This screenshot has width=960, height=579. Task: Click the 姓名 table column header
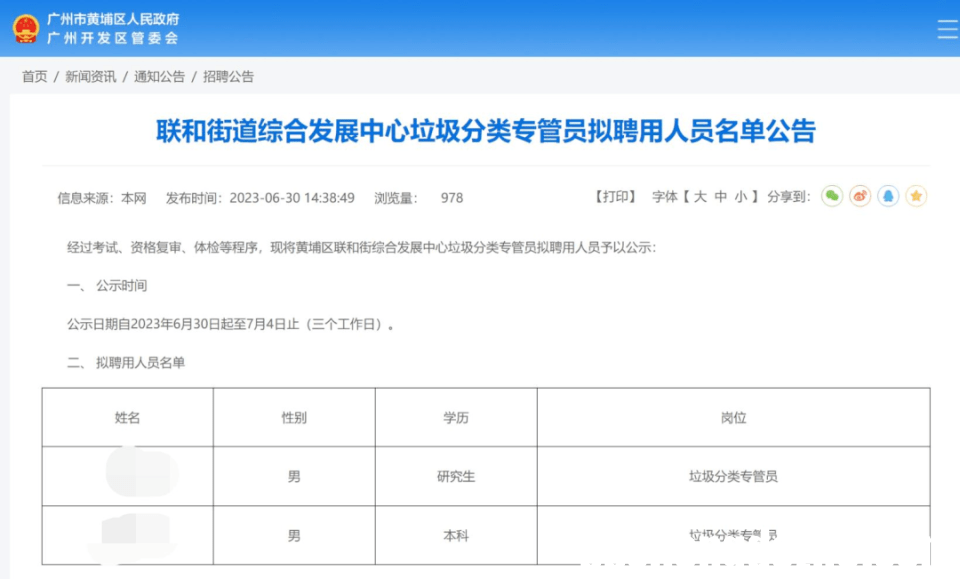[127, 418]
